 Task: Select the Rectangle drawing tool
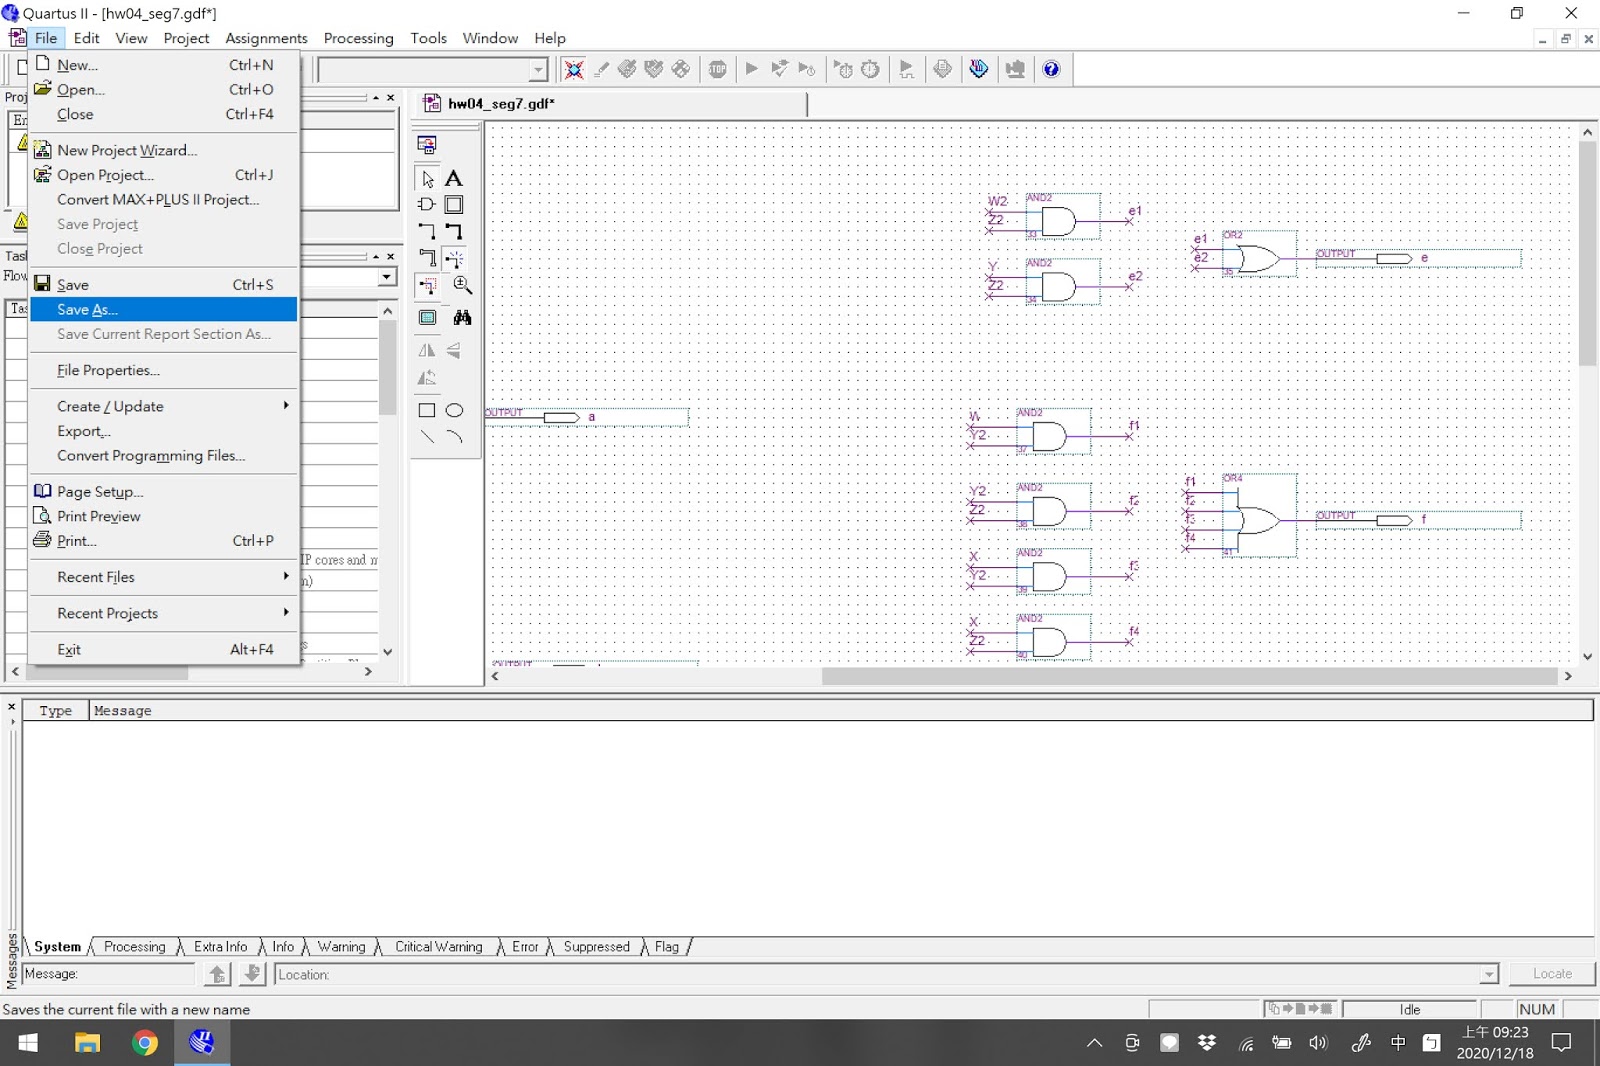pyautogui.click(x=427, y=410)
